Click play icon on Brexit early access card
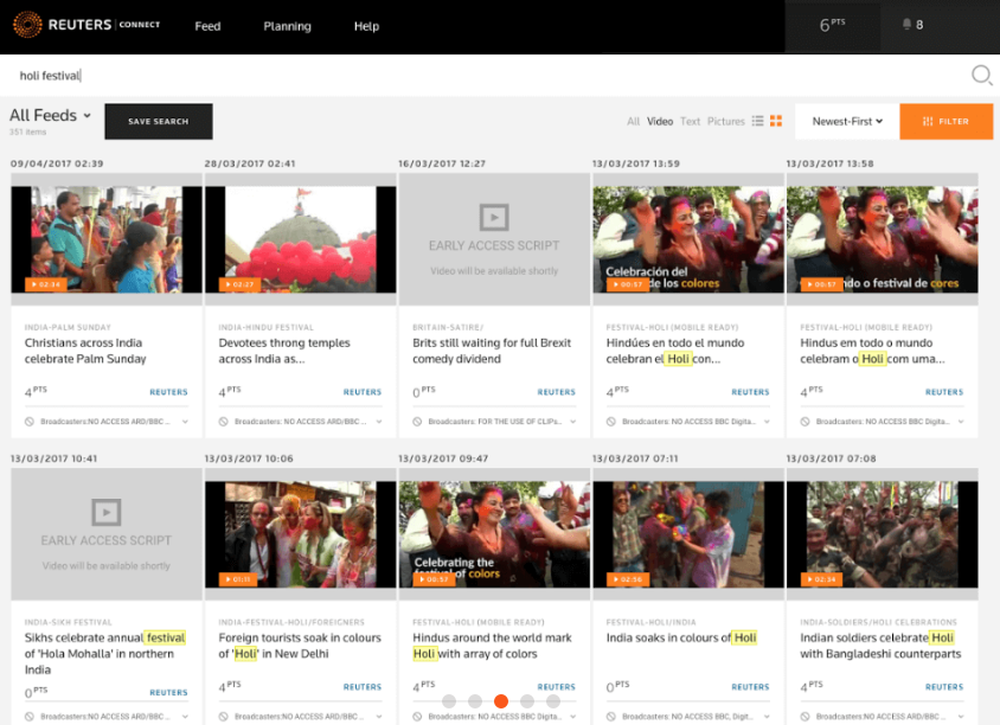The image size is (1000, 725). coord(494,217)
